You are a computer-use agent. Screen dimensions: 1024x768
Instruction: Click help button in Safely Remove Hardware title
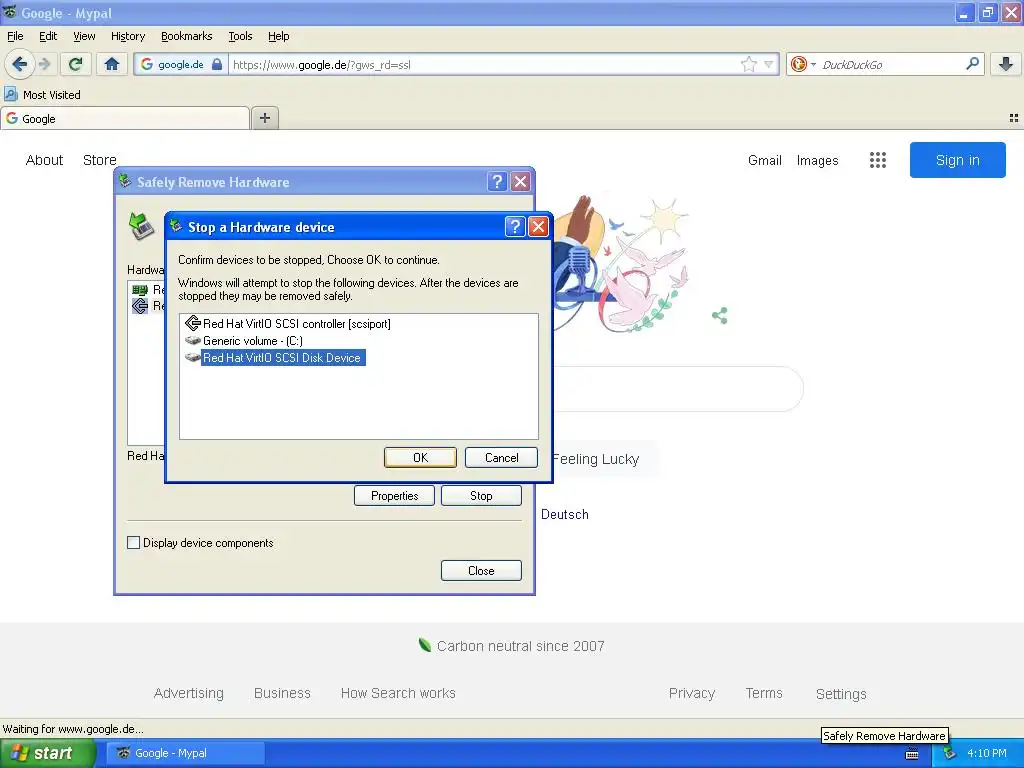click(x=497, y=182)
